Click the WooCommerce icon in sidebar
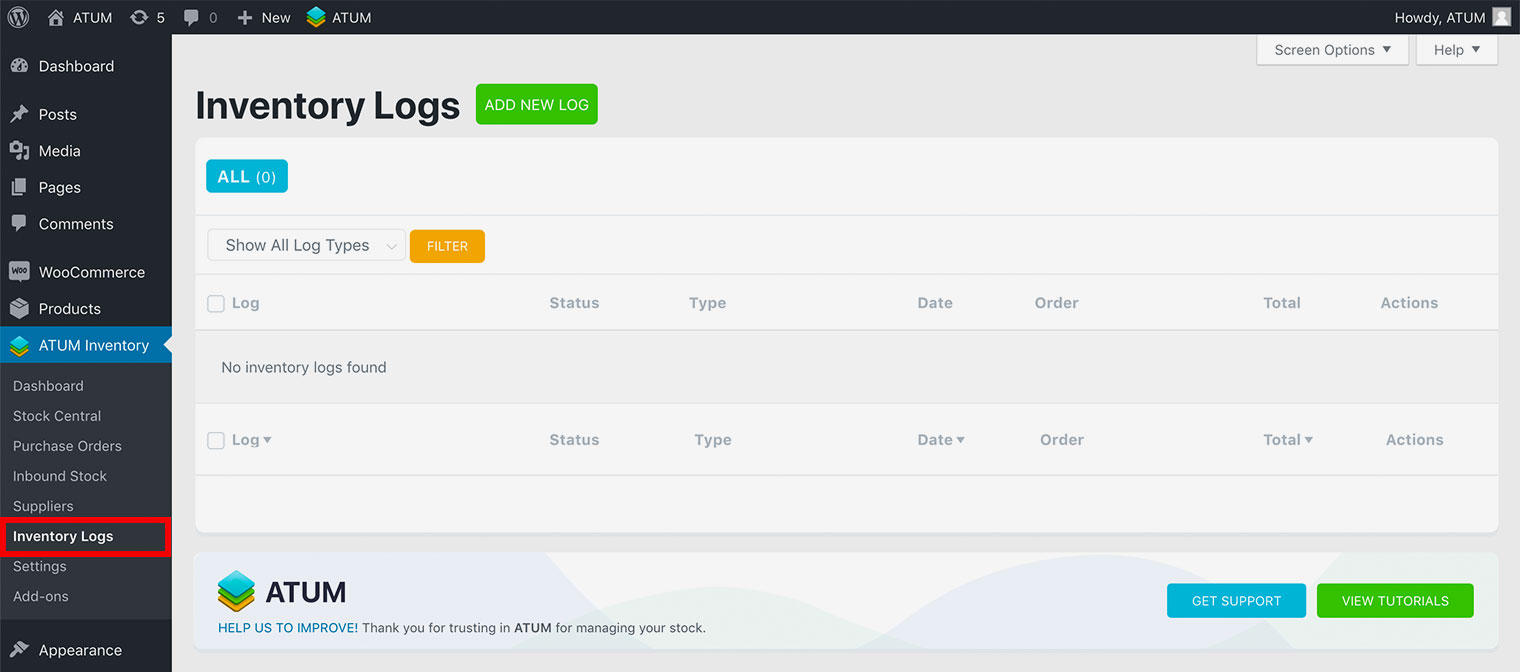Viewport: 1520px width, 672px height. click(x=19, y=272)
